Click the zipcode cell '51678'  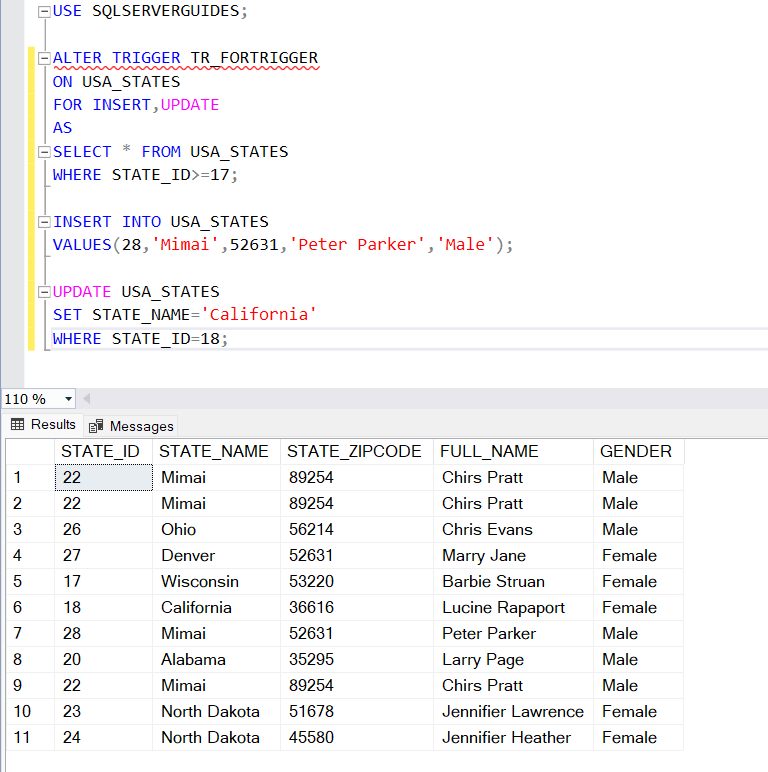(357, 711)
